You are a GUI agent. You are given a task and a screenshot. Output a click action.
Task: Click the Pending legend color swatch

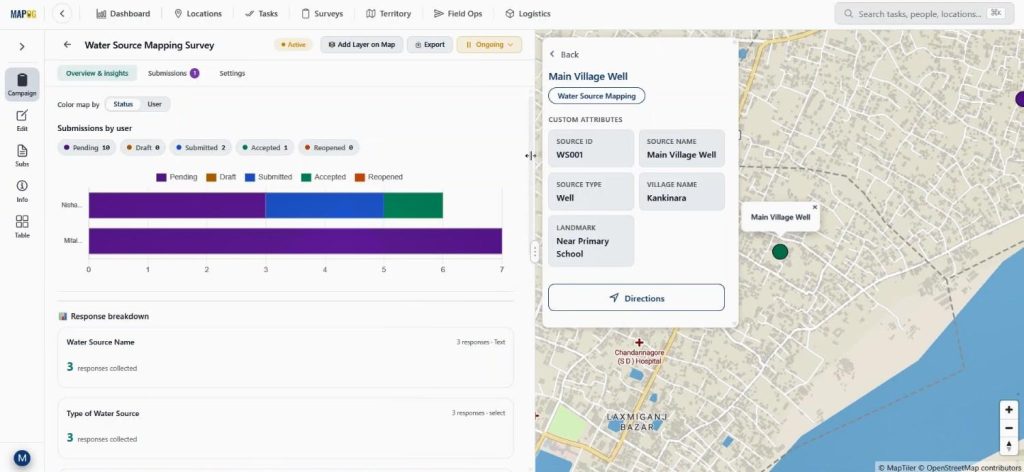point(161,177)
